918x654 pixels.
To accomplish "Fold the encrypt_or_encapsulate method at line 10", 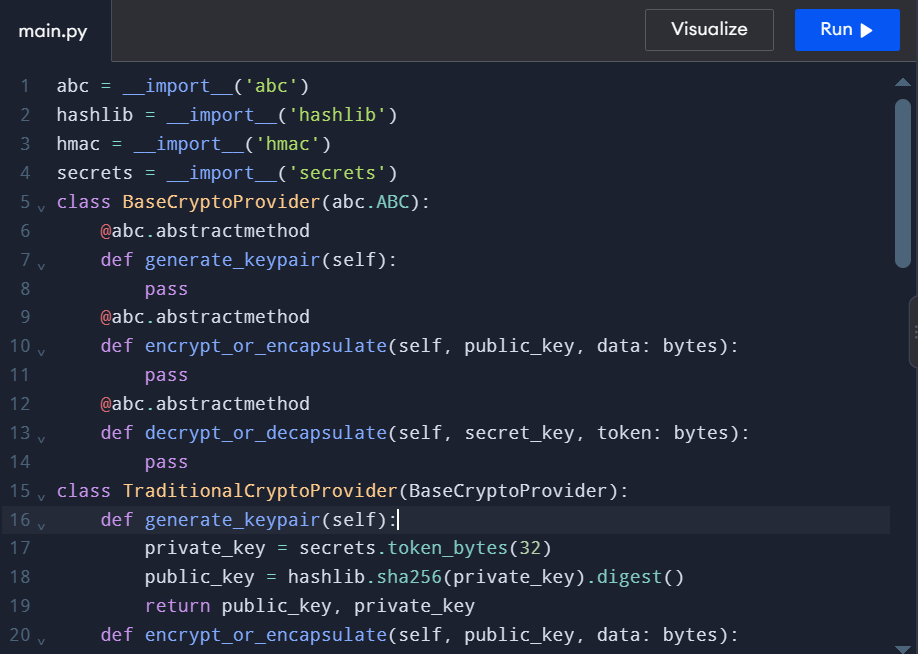I will coord(41,351).
